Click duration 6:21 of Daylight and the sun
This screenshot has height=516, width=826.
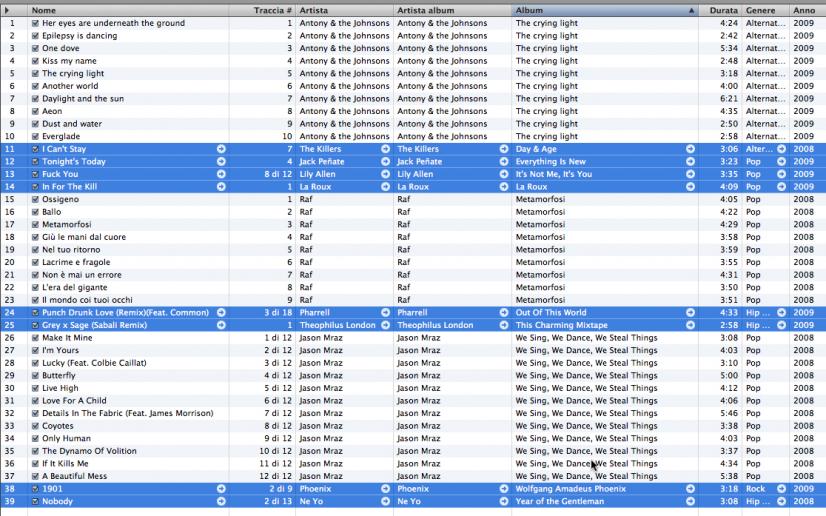(x=729, y=99)
